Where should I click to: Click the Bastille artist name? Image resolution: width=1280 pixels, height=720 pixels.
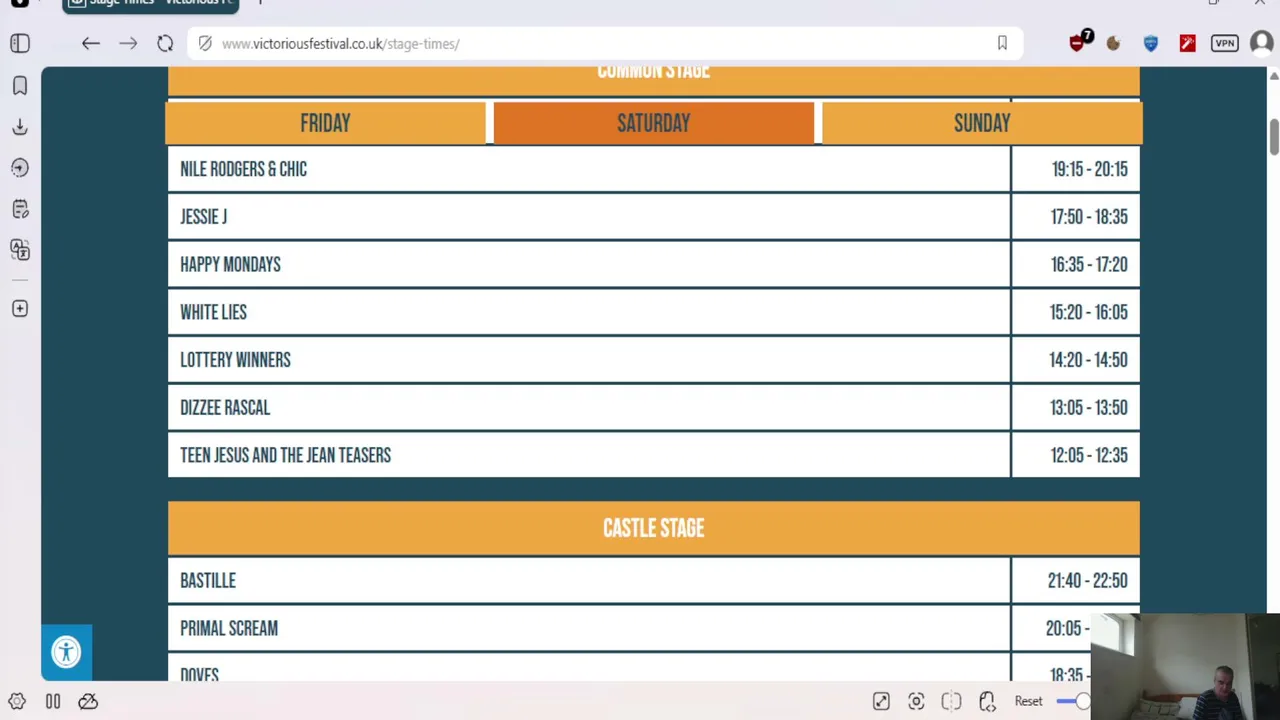click(x=208, y=581)
